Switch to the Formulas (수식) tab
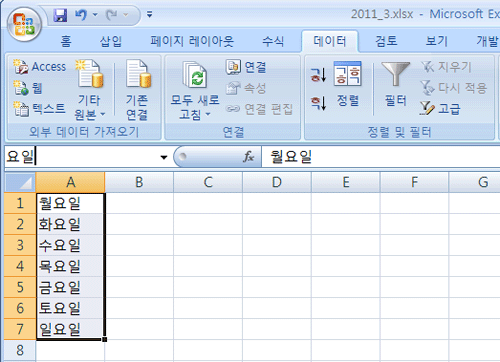The height and width of the screenshot is (362, 500). pyautogui.click(x=273, y=41)
